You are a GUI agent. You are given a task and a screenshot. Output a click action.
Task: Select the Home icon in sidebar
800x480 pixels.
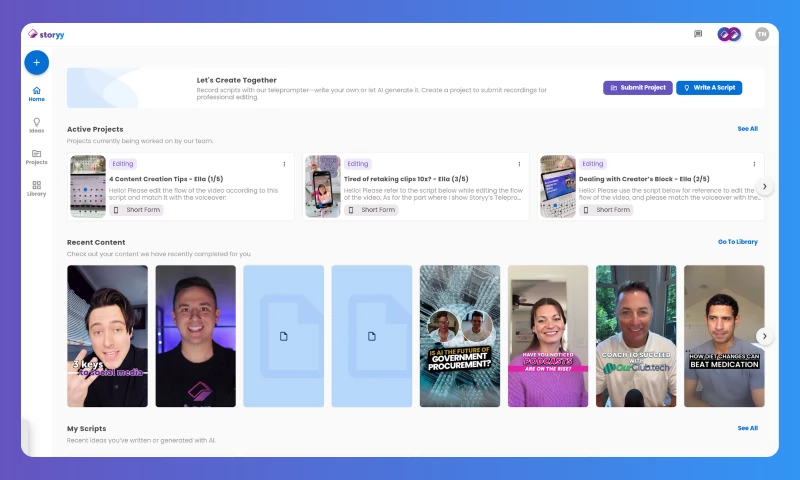tap(37, 94)
